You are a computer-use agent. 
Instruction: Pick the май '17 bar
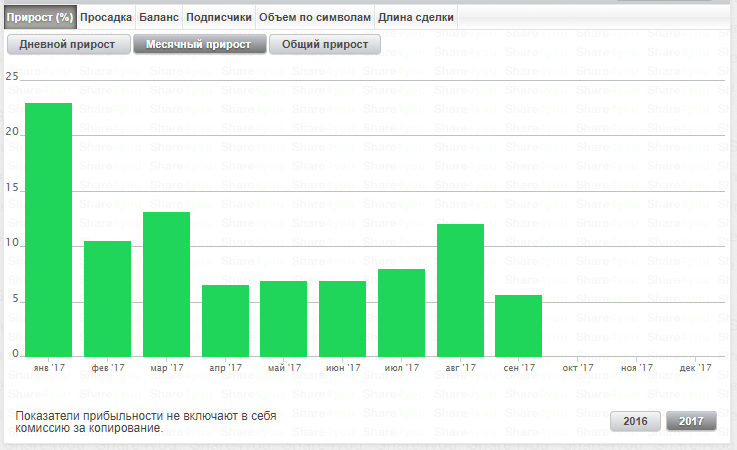284,318
